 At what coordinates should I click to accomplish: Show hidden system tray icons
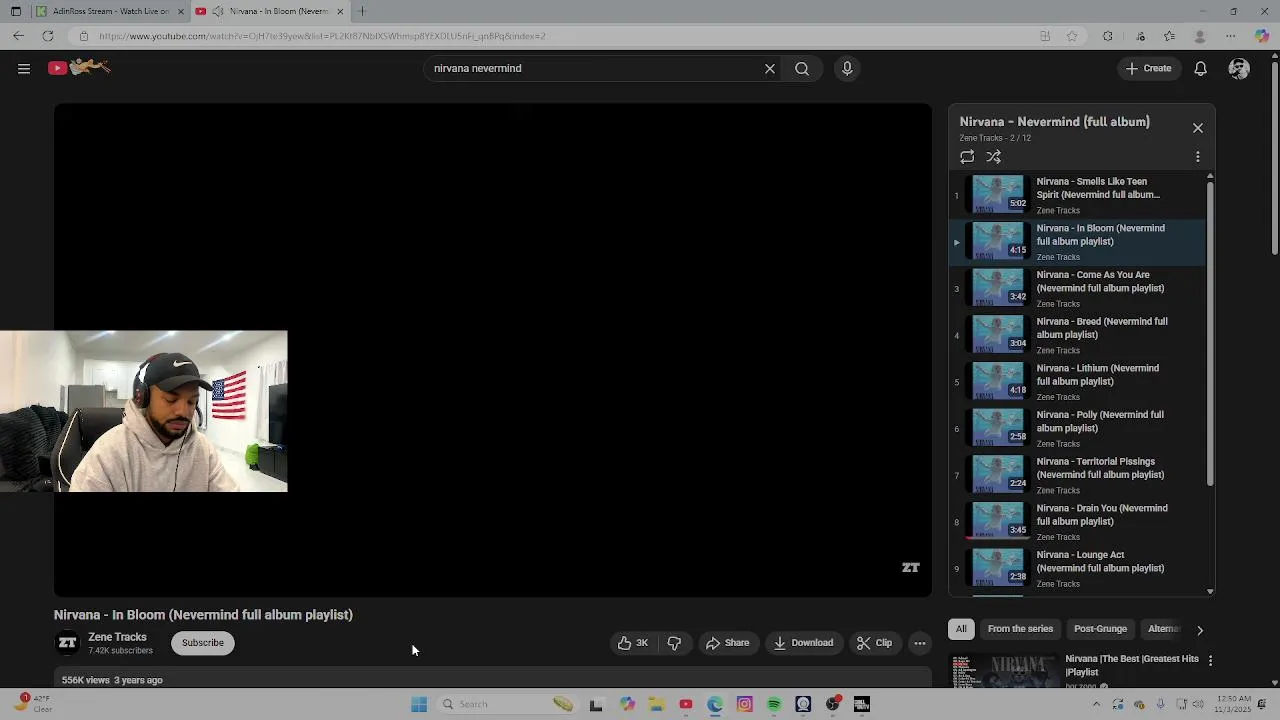coord(1096,704)
